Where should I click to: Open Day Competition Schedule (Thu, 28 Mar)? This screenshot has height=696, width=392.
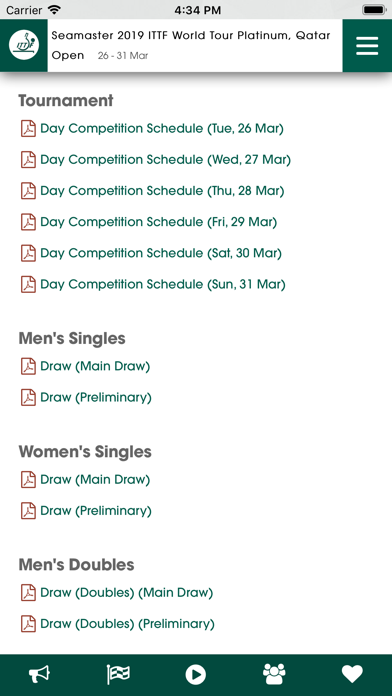pyautogui.click(x=162, y=191)
